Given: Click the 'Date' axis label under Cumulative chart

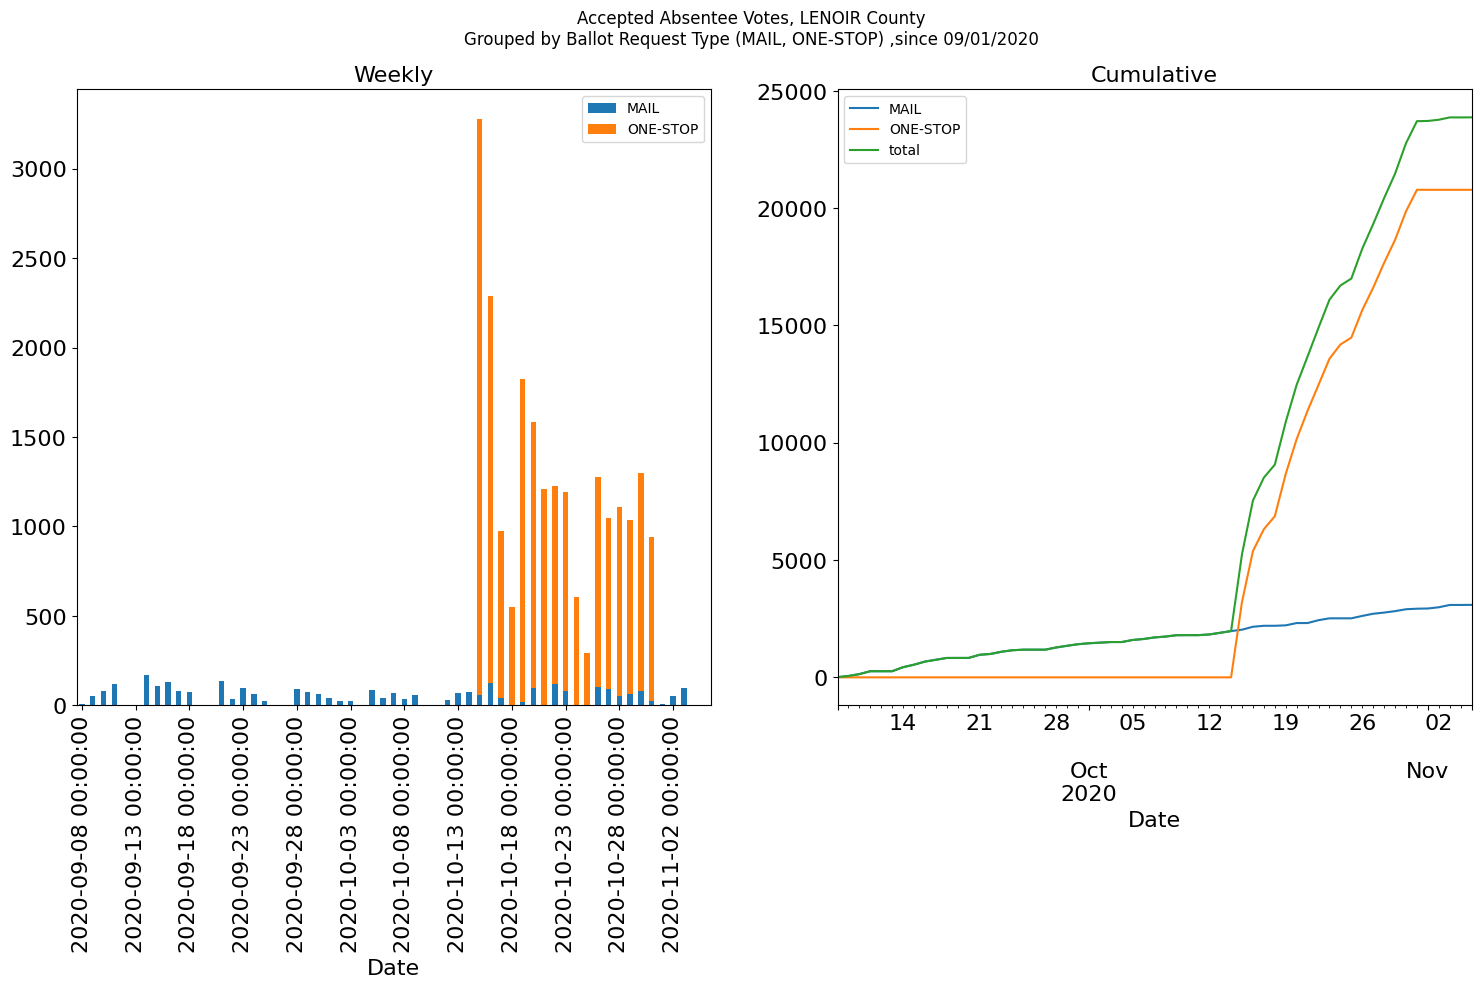Looking at the screenshot, I should point(1154,820).
